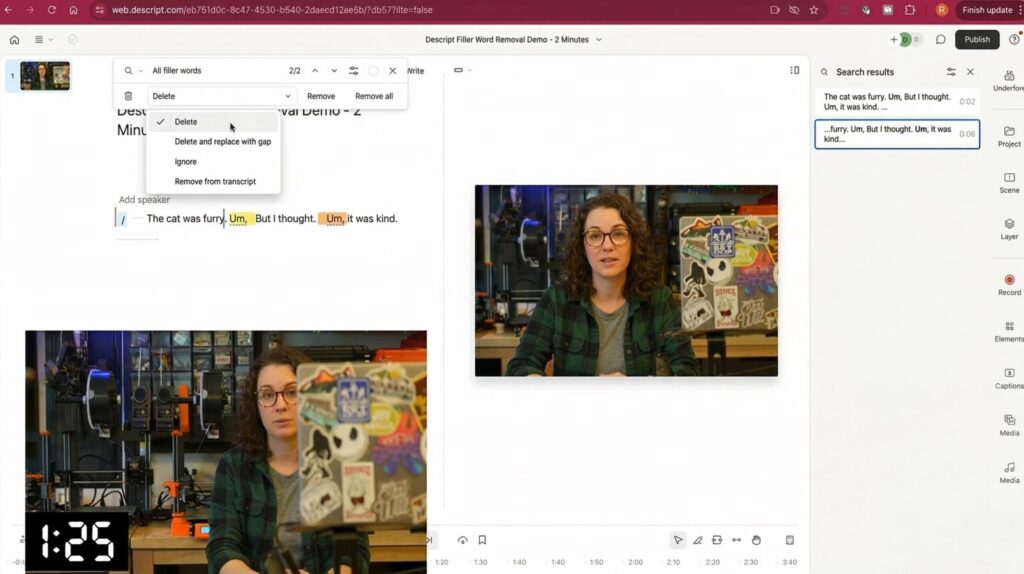Add a bookmark marker from timeline

click(x=482, y=540)
